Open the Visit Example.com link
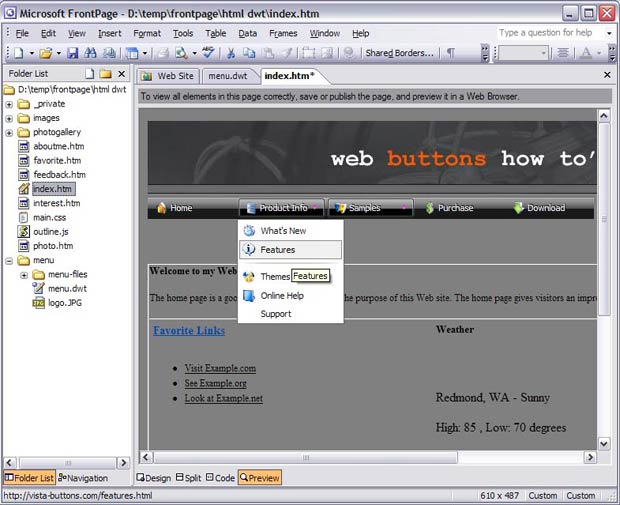Viewport: 620px width, 505px height. tap(220, 368)
